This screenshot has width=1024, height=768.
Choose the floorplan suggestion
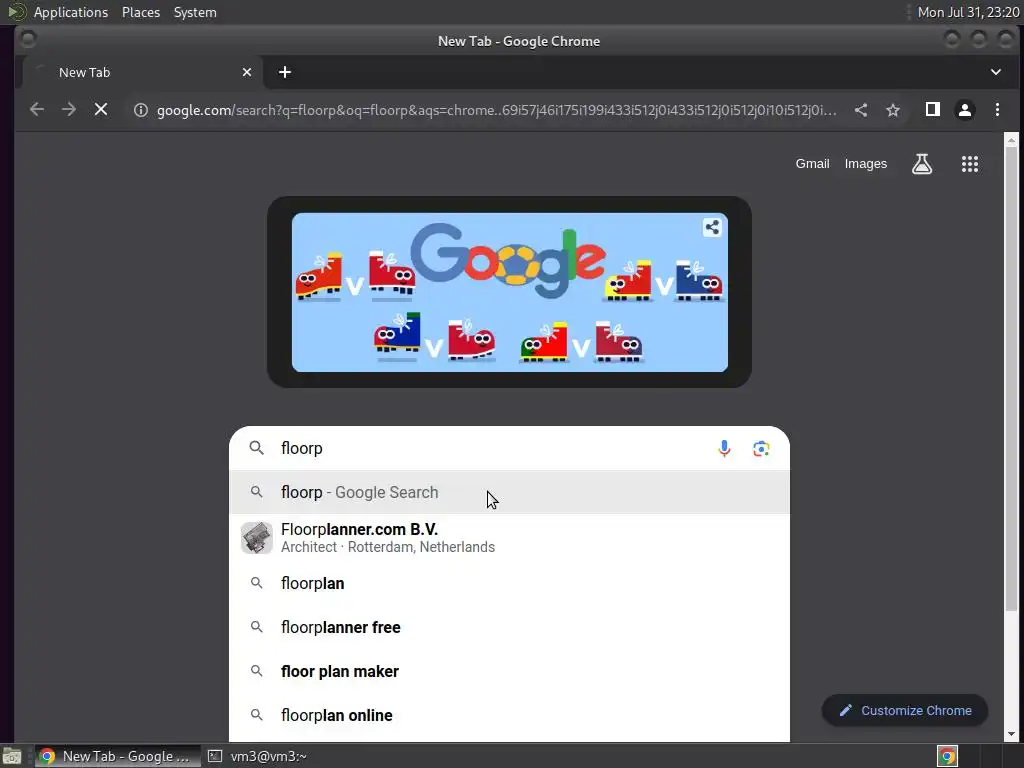509,583
